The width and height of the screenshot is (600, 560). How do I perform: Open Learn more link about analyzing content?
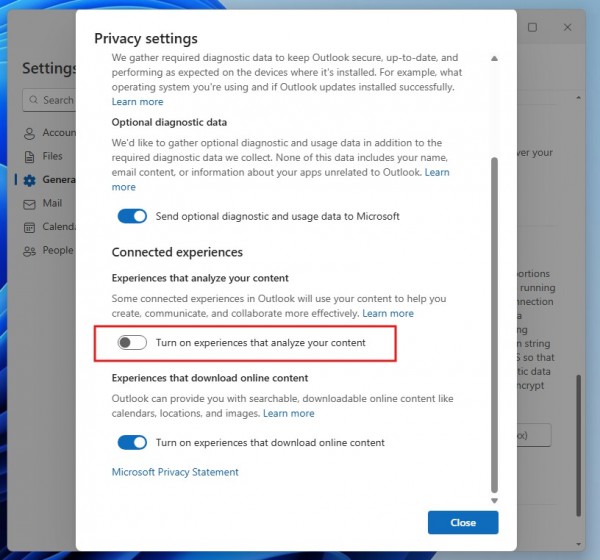(388, 314)
